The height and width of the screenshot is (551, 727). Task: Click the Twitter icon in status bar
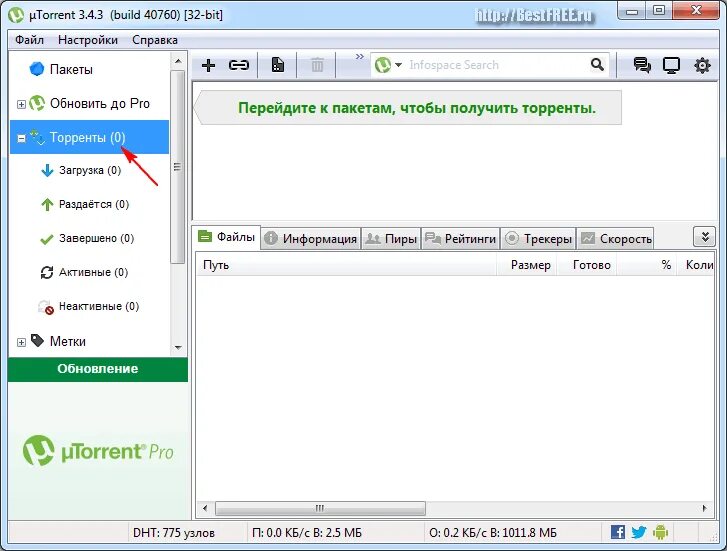(638, 532)
